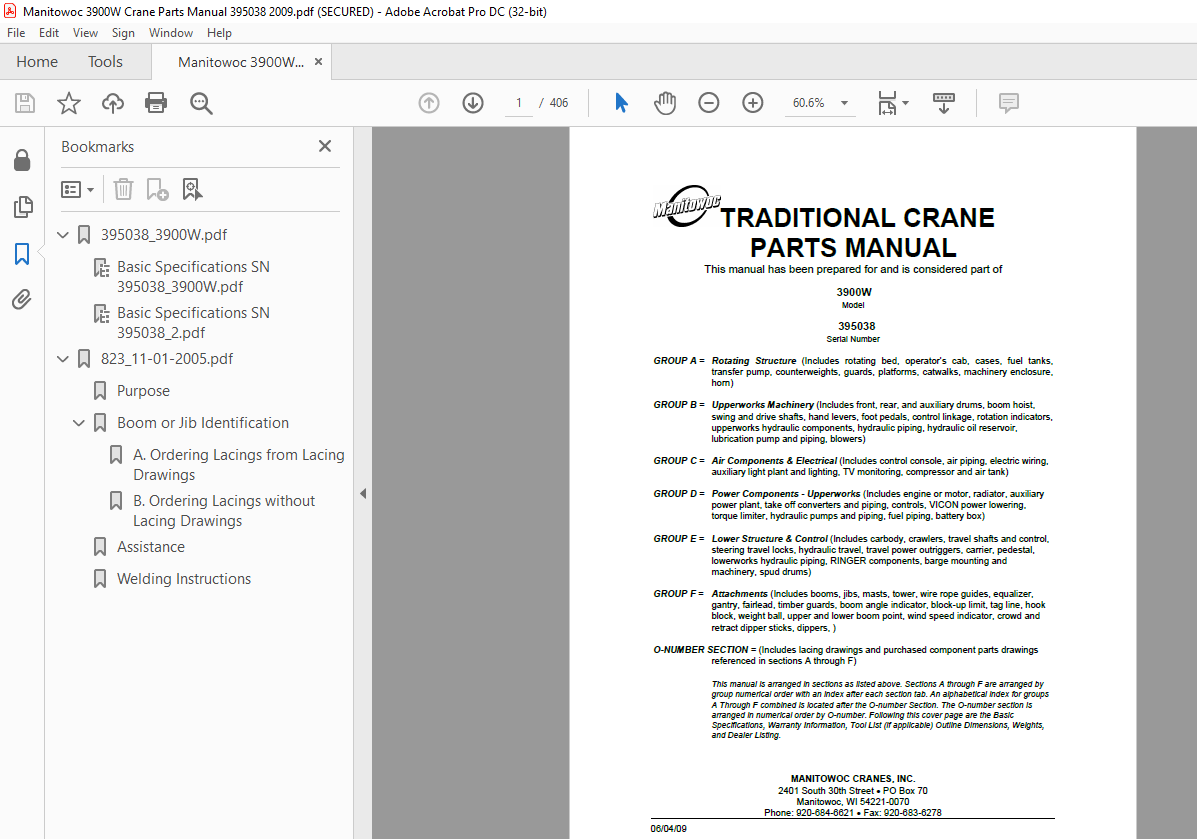The image size is (1197, 839).
Task: Click the page number input field
Action: (x=519, y=103)
